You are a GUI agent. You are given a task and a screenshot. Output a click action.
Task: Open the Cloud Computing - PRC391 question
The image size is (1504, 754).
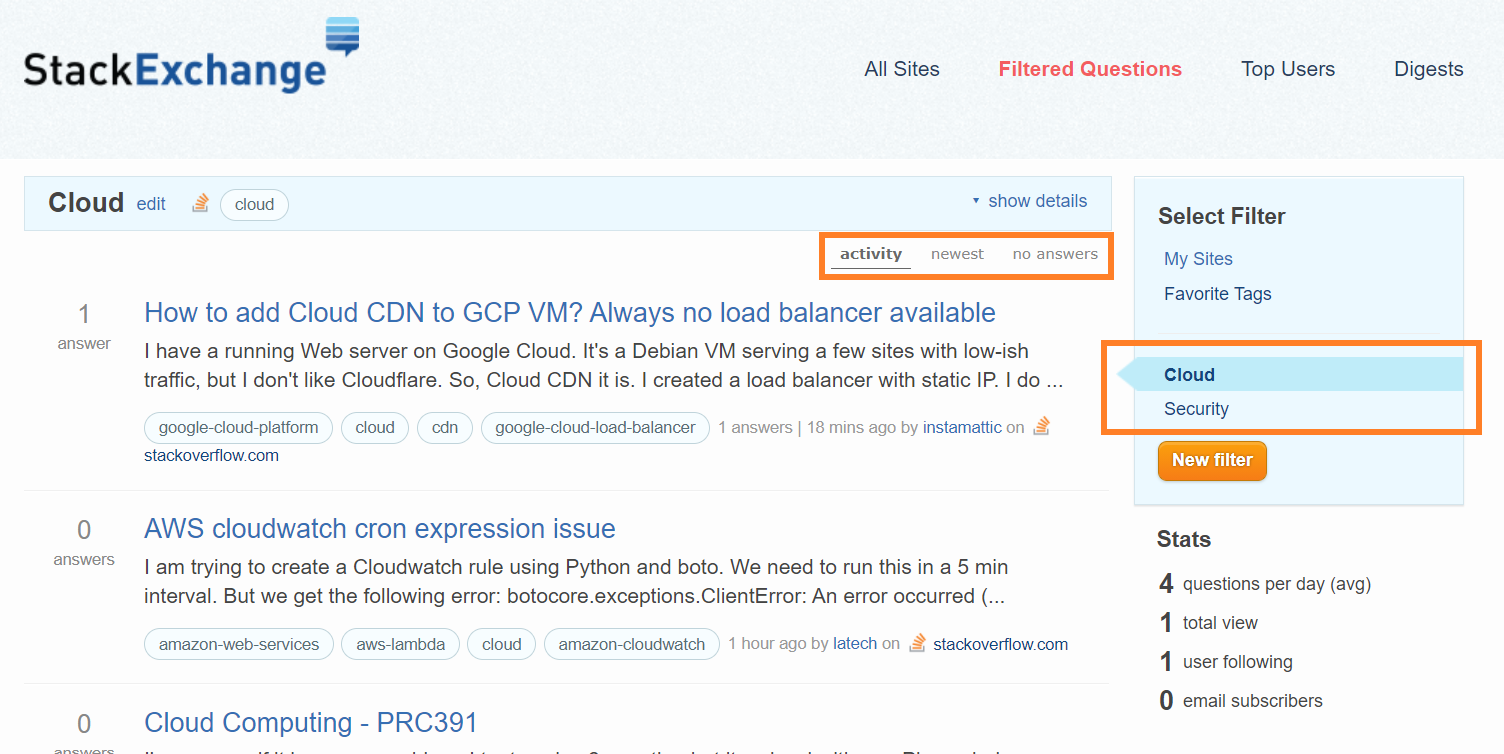(x=311, y=722)
